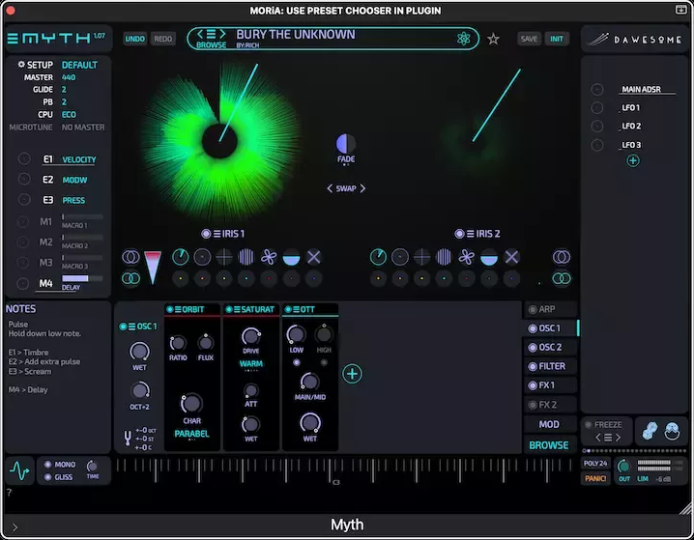
Task: Toggle the MONO switch
Action: point(47,464)
